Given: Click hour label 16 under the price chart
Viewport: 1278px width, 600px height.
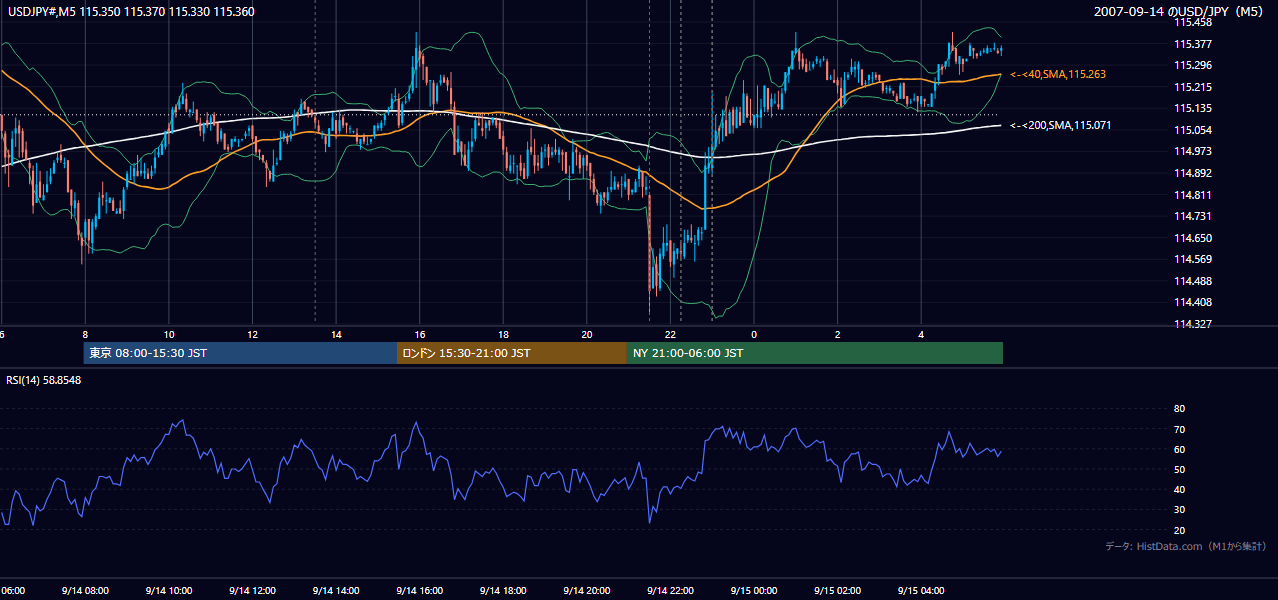Looking at the screenshot, I should pos(420,334).
